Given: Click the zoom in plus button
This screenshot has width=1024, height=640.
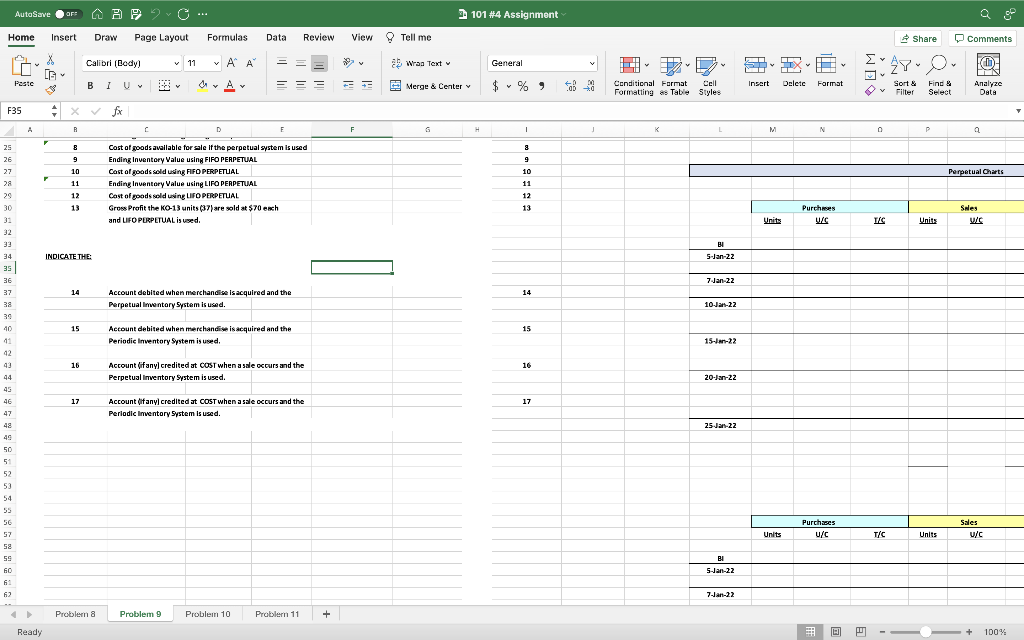Looking at the screenshot, I should pyautogui.click(x=969, y=632).
